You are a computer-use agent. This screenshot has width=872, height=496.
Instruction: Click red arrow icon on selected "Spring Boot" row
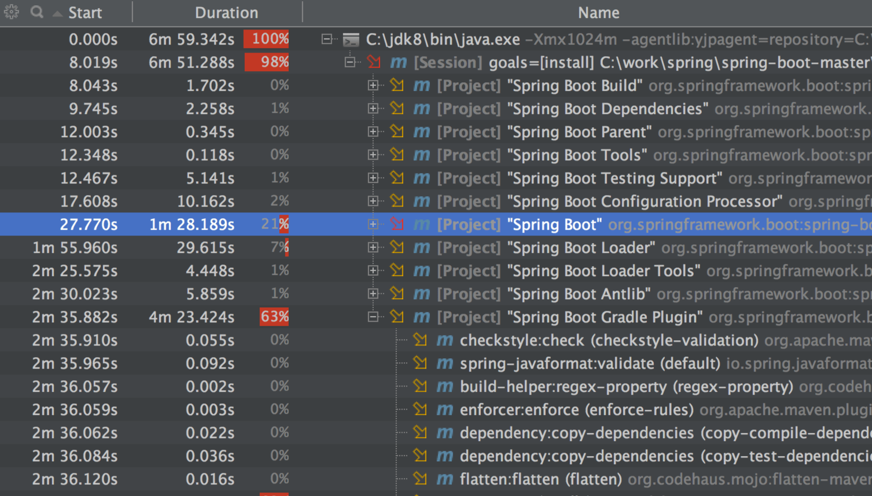coord(397,224)
